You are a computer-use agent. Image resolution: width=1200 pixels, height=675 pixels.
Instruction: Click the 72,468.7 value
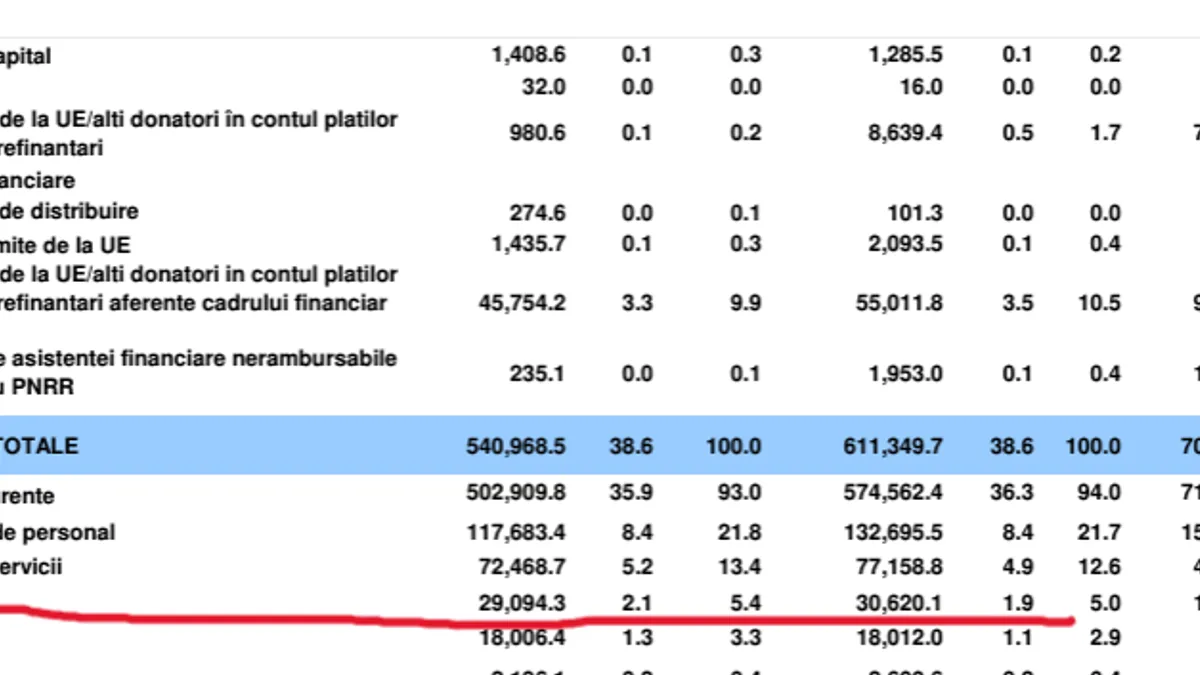coord(521,567)
